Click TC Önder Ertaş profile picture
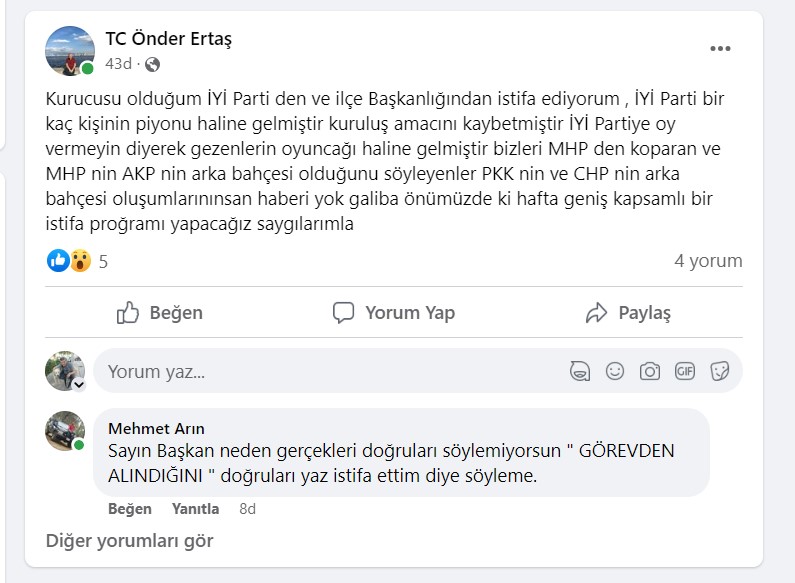 [x=70, y=51]
